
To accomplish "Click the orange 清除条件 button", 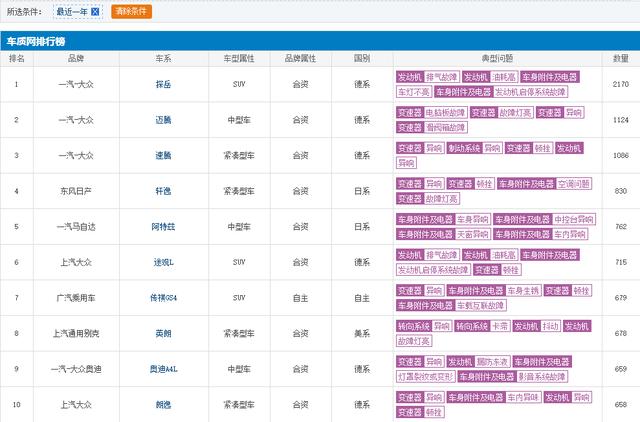I will point(131,11).
